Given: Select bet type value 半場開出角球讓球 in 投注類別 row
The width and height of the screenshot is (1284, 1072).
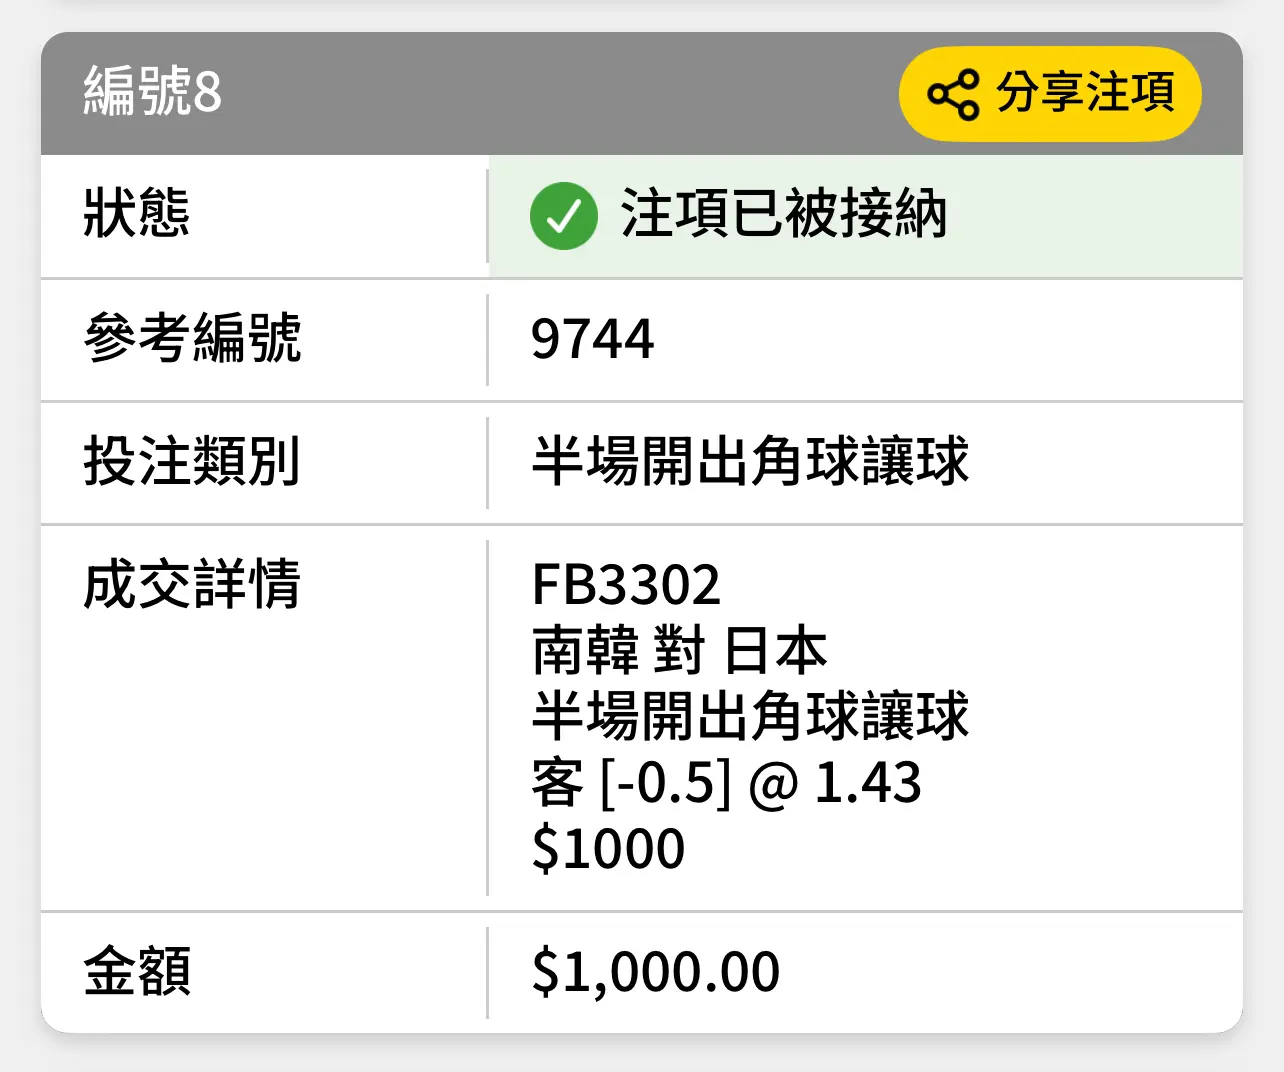Looking at the screenshot, I should click(x=750, y=461).
